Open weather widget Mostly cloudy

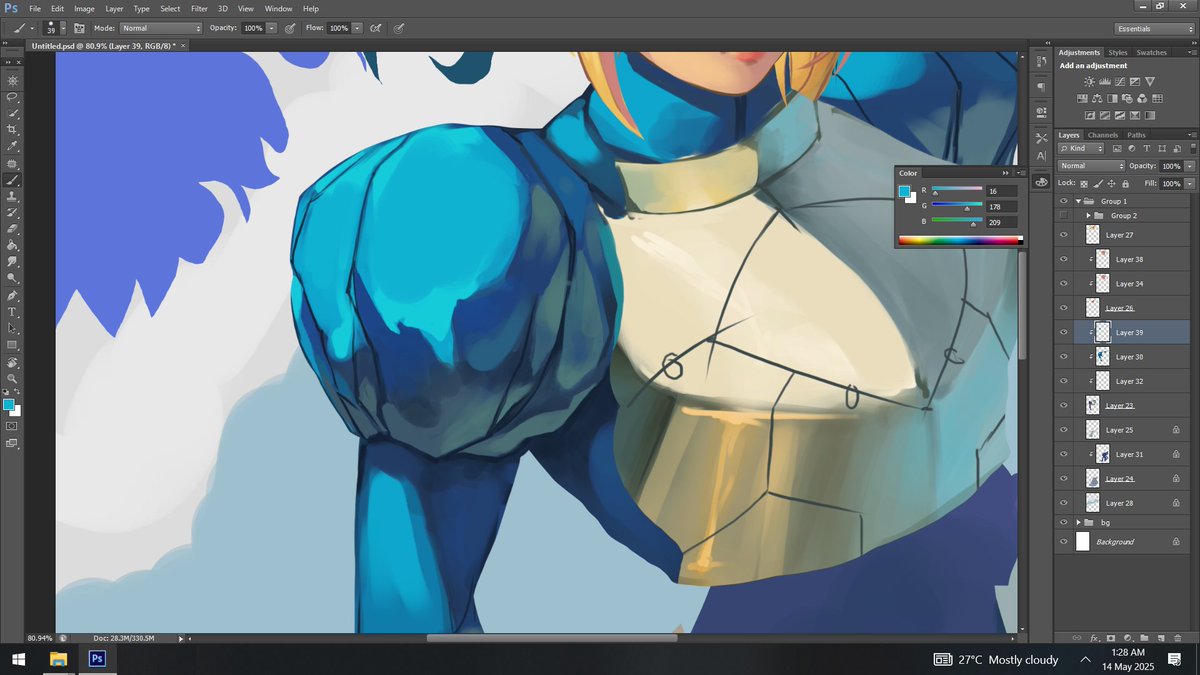coord(995,660)
